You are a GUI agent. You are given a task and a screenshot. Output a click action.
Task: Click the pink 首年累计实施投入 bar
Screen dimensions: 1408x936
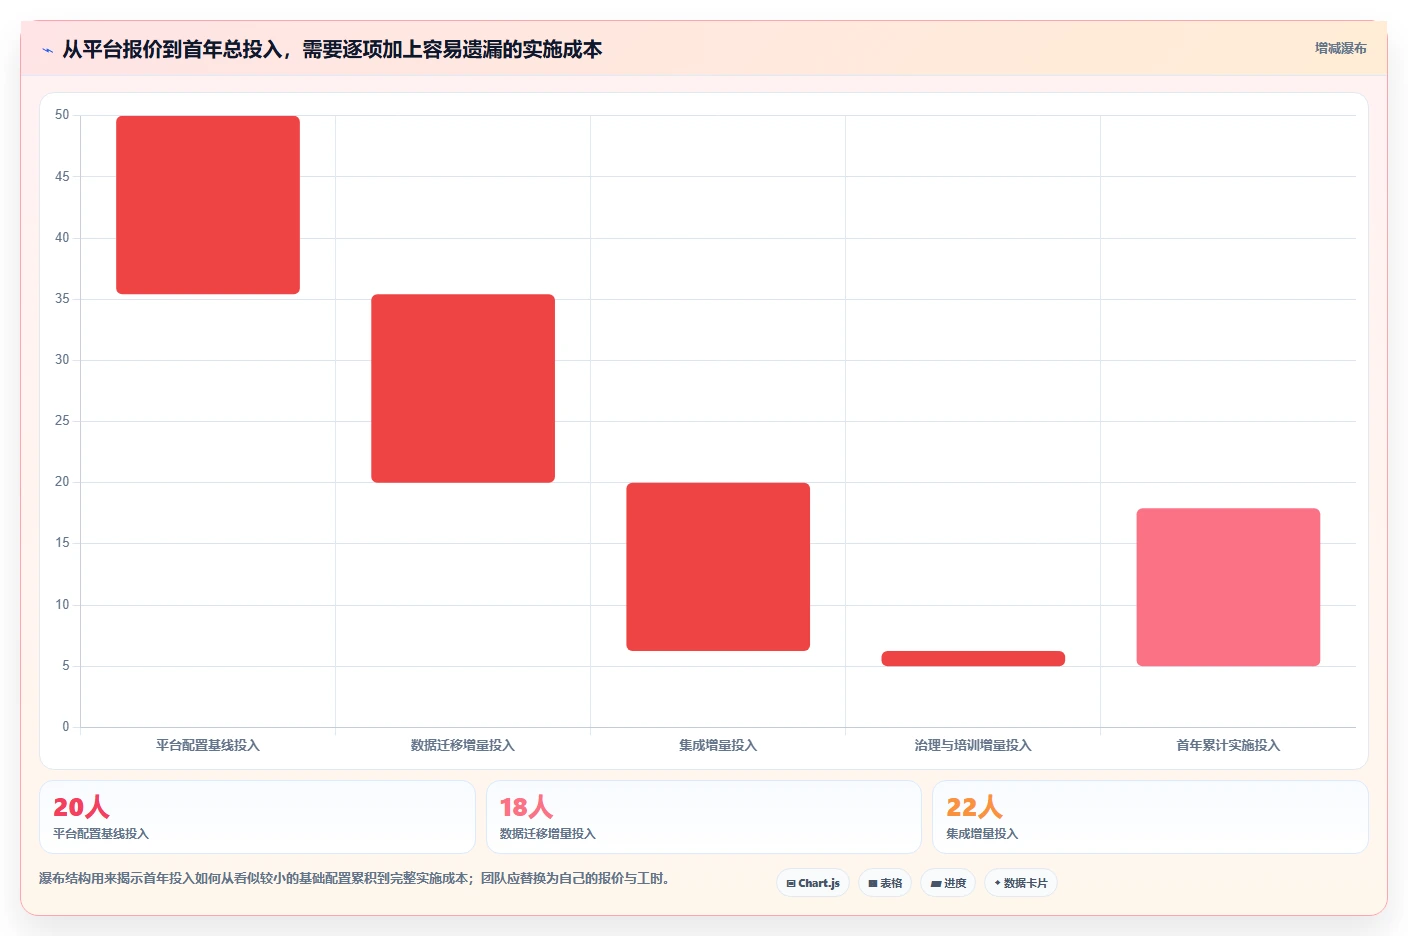click(x=1228, y=587)
